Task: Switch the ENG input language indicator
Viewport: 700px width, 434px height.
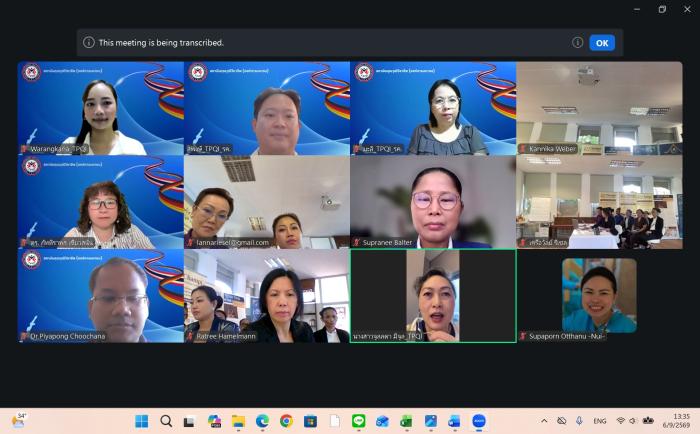Action: (x=600, y=421)
